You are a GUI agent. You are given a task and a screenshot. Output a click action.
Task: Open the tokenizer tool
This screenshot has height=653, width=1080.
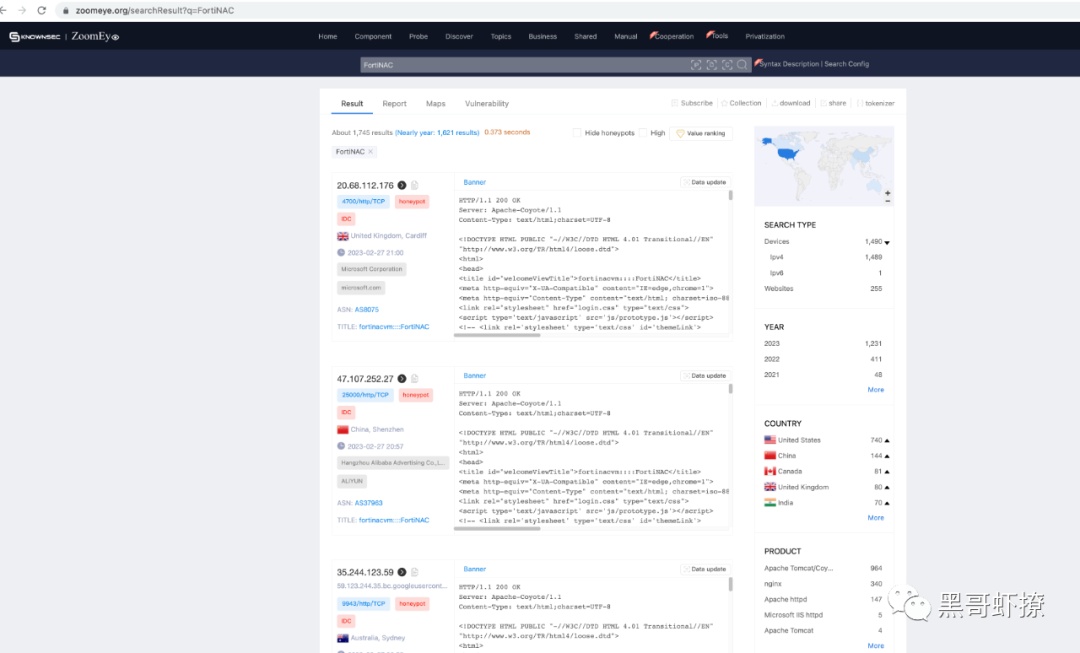click(x=875, y=103)
